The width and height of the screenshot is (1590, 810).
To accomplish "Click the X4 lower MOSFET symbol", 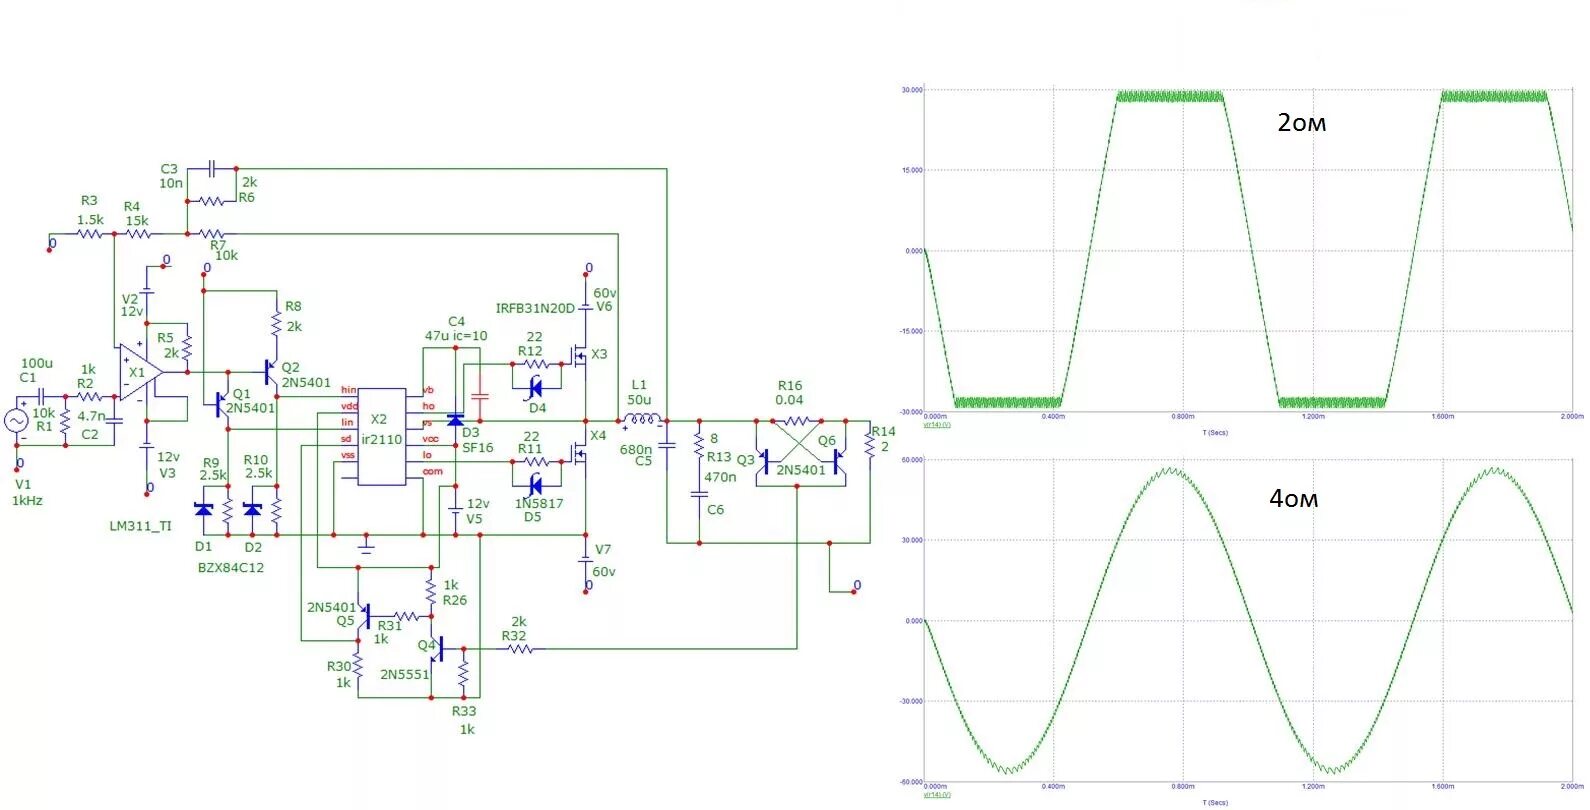I will pos(580,456).
